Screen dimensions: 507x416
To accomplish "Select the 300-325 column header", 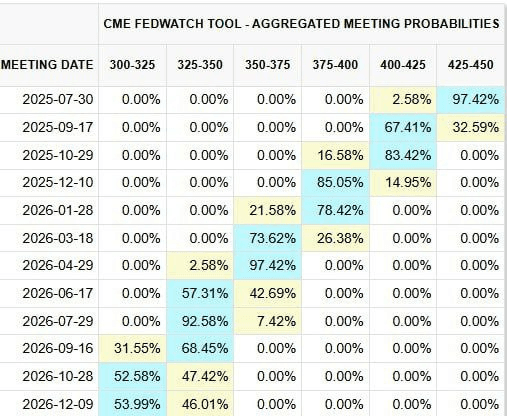I will click(x=132, y=65).
